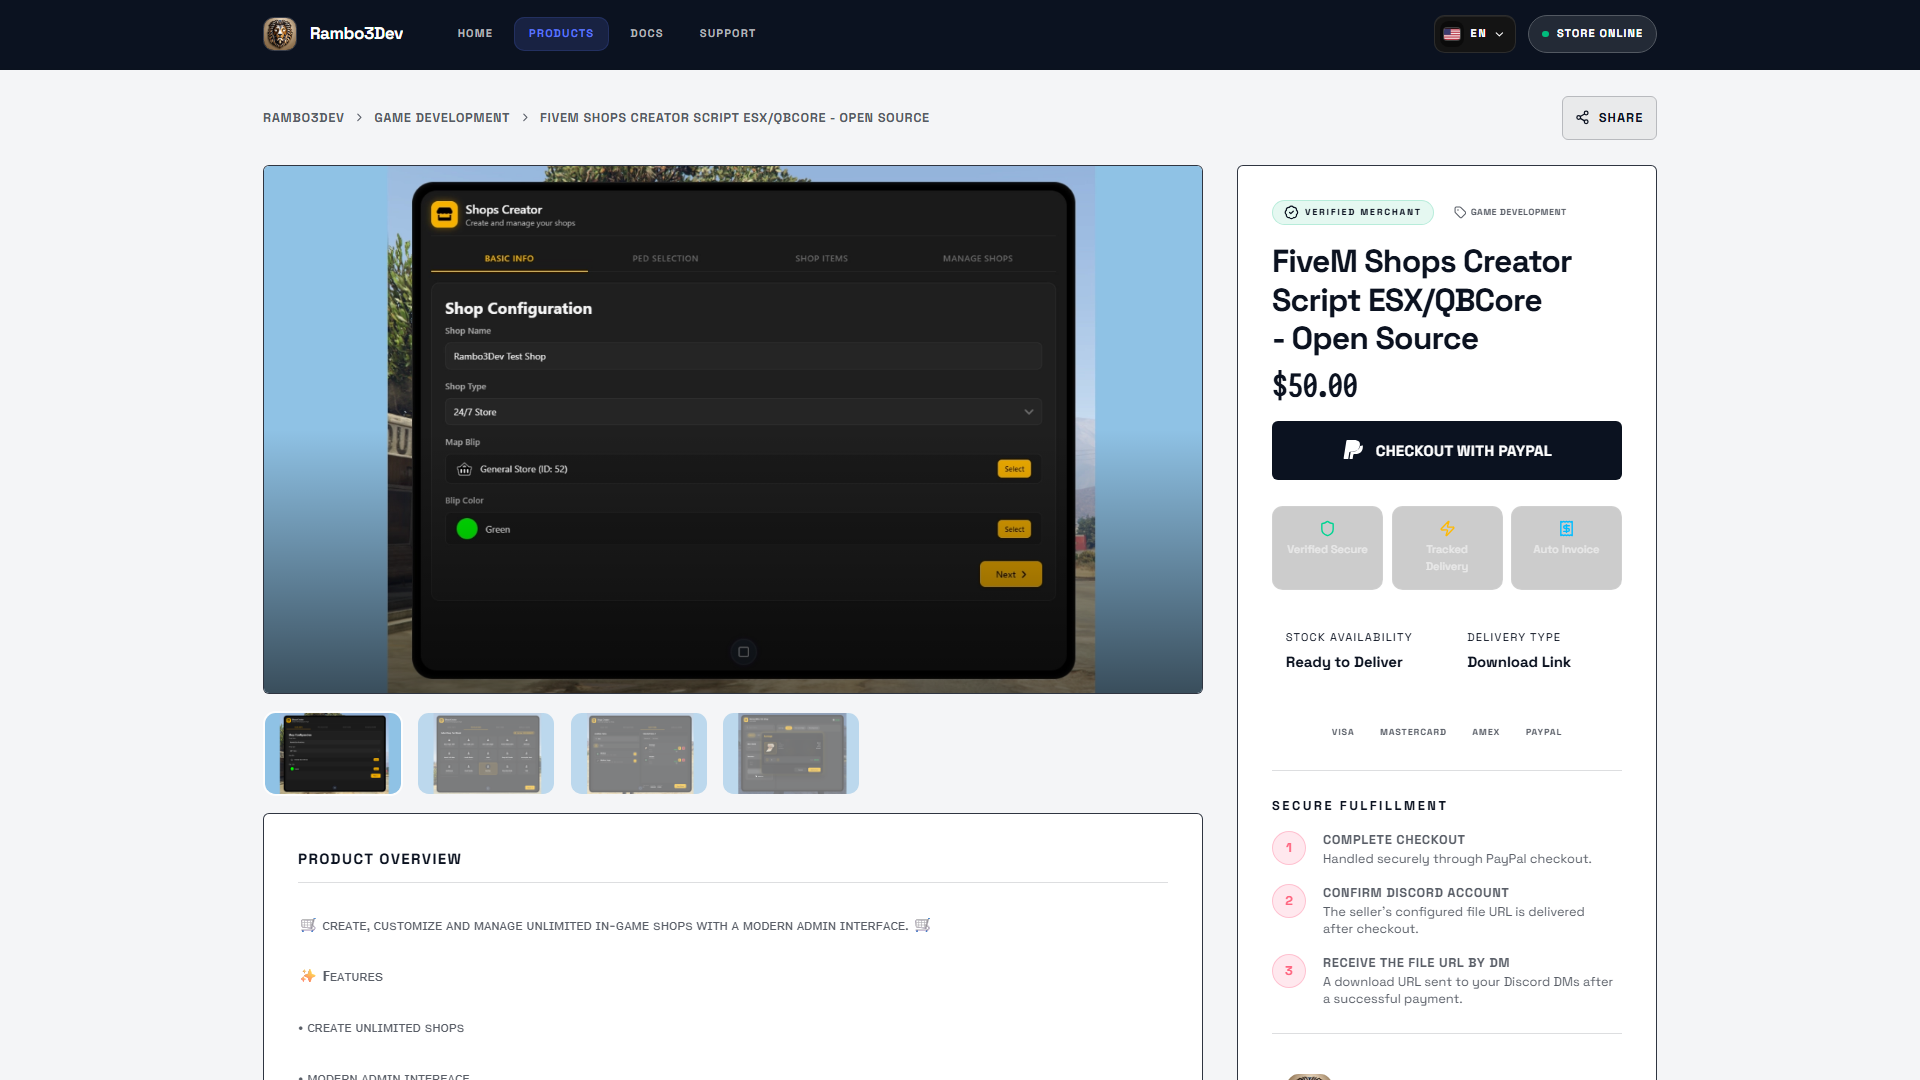Click the Store Online status button
This screenshot has height=1080, width=1920.
1592,34
